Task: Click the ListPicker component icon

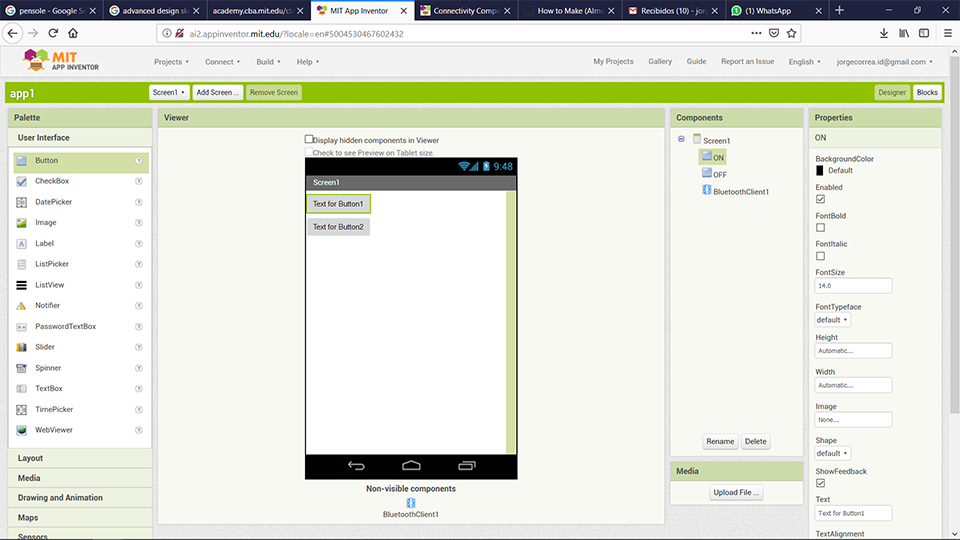Action: click(x=21, y=264)
